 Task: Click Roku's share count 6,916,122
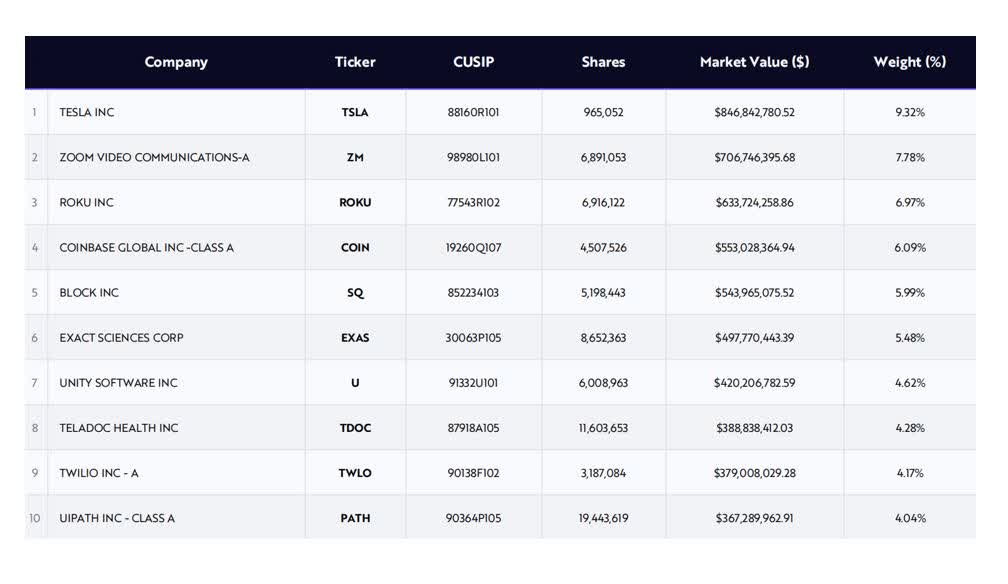(603, 203)
